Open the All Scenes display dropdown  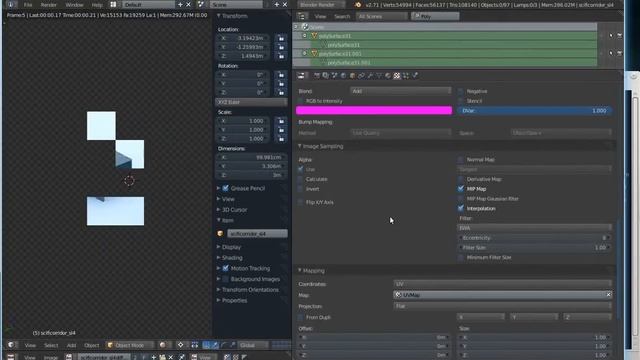click(x=382, y=16)
